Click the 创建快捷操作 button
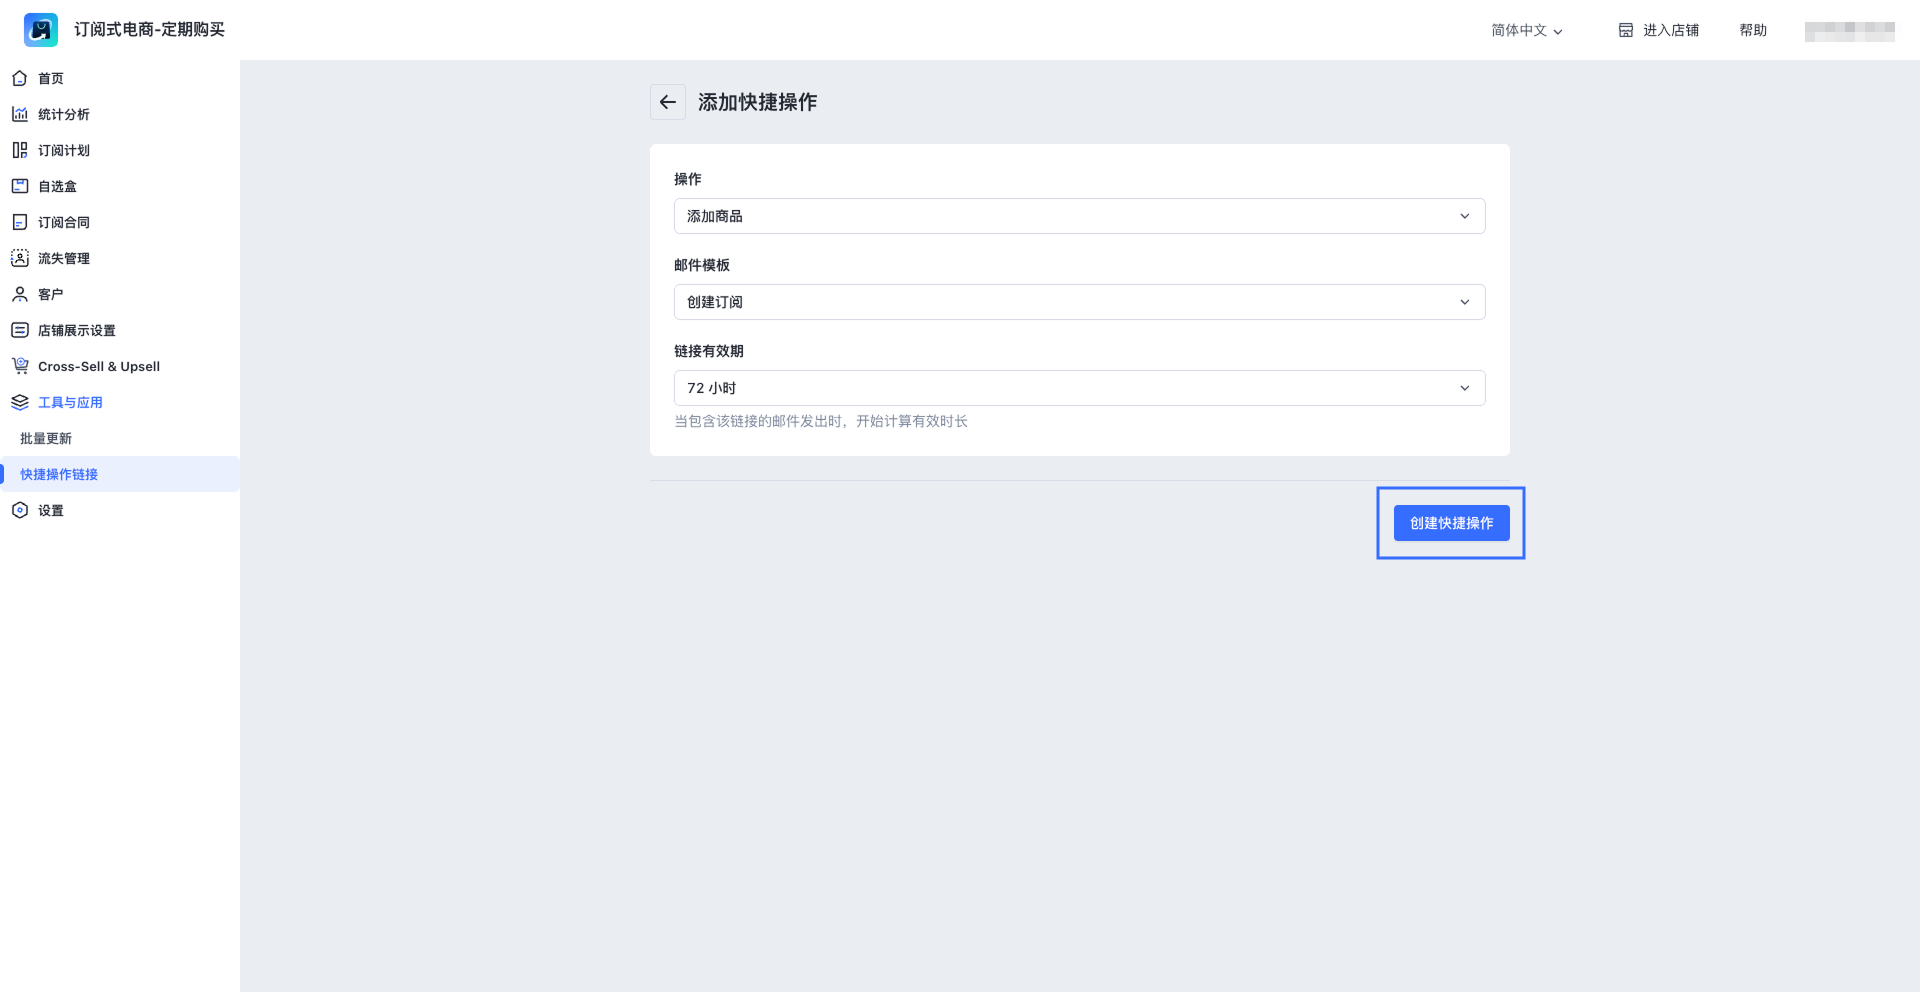The height and width of the screenshot is (992, 1920). coord(1451,523)
